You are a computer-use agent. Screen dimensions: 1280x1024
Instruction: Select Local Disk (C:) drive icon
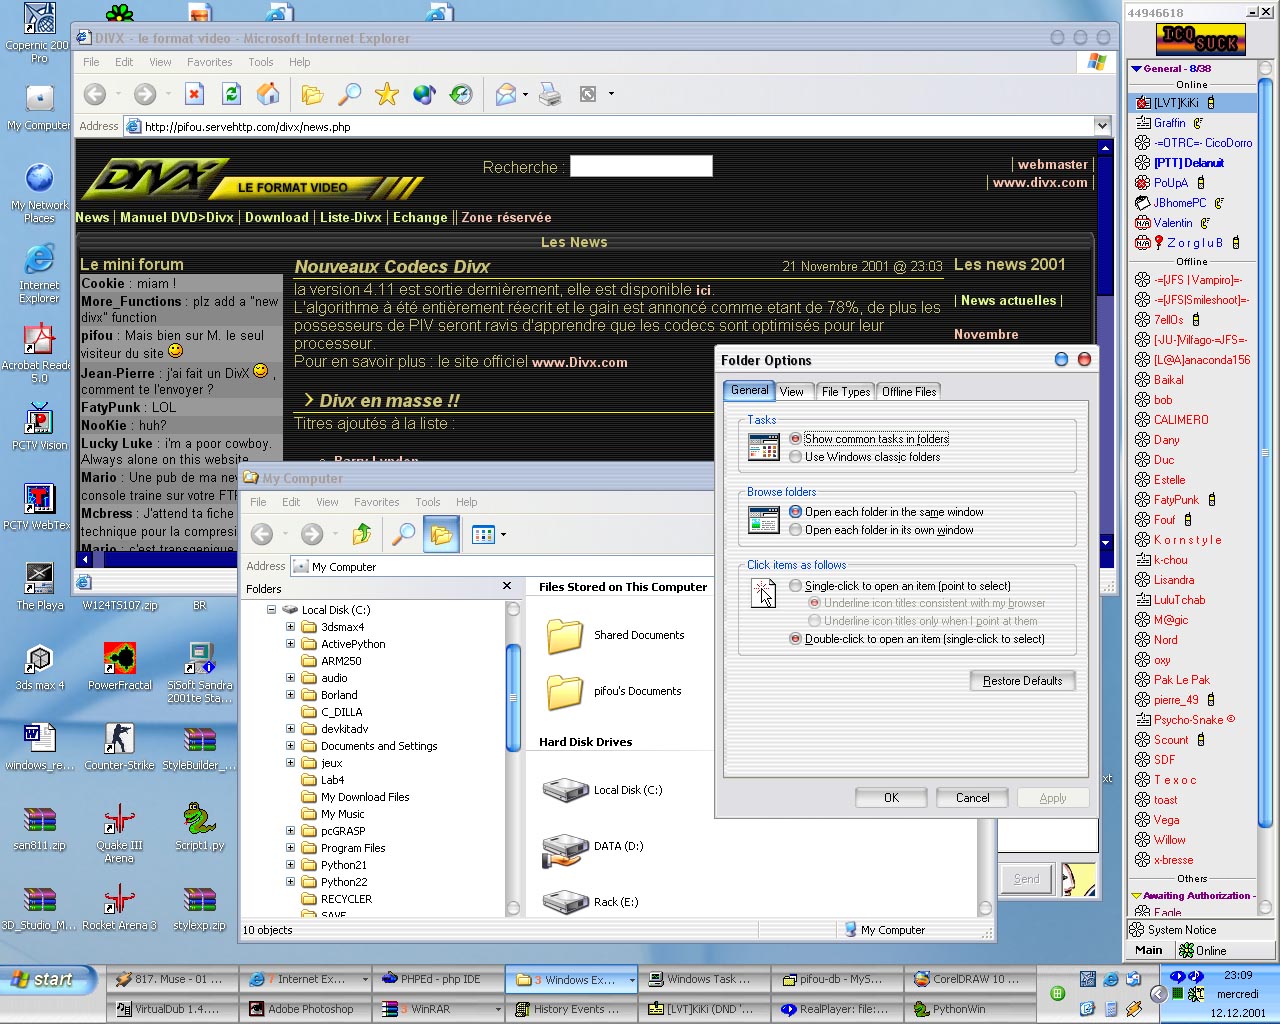[x=565, y=790]
